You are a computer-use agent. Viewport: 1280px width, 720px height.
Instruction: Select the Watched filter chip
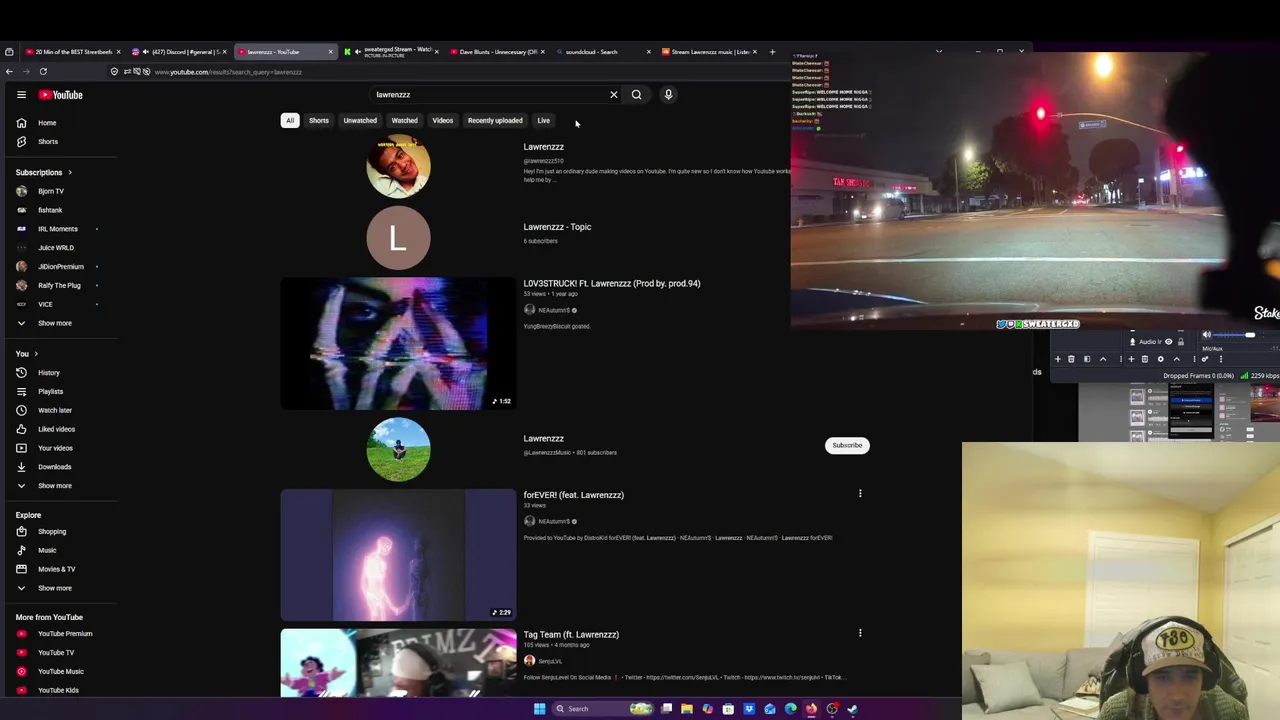405,121
